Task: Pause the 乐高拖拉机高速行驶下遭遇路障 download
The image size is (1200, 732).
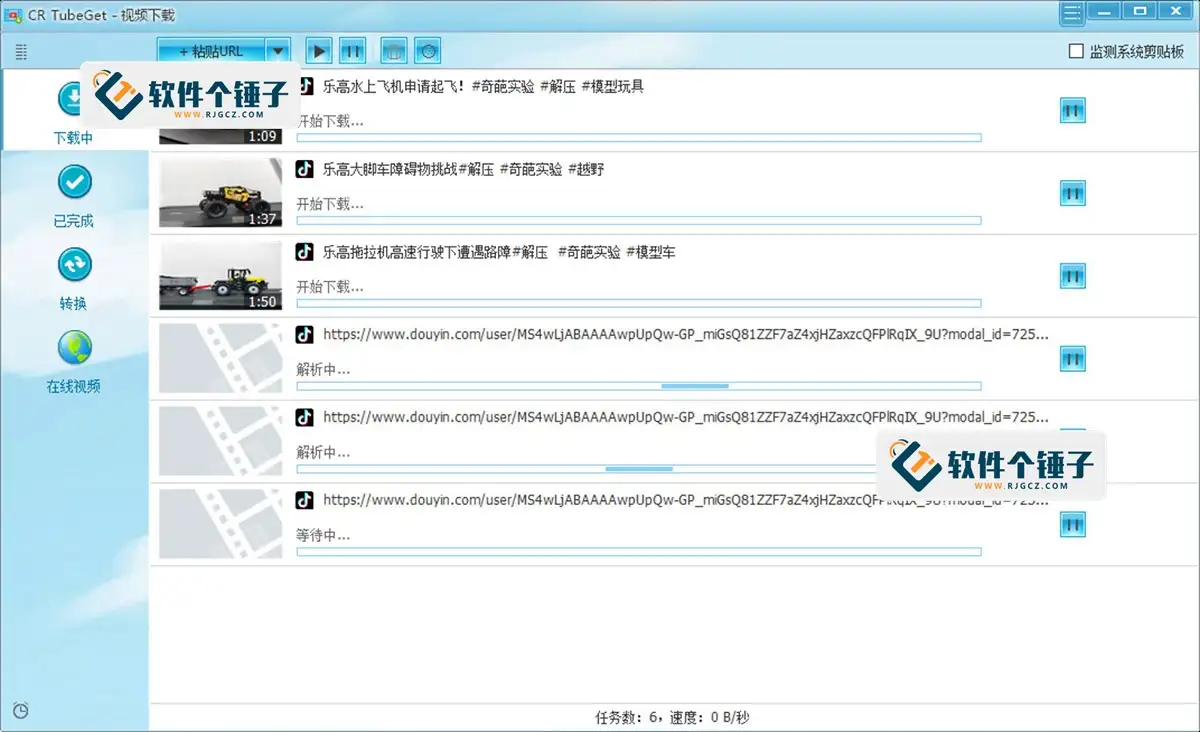Action: tap(1073, 276)
